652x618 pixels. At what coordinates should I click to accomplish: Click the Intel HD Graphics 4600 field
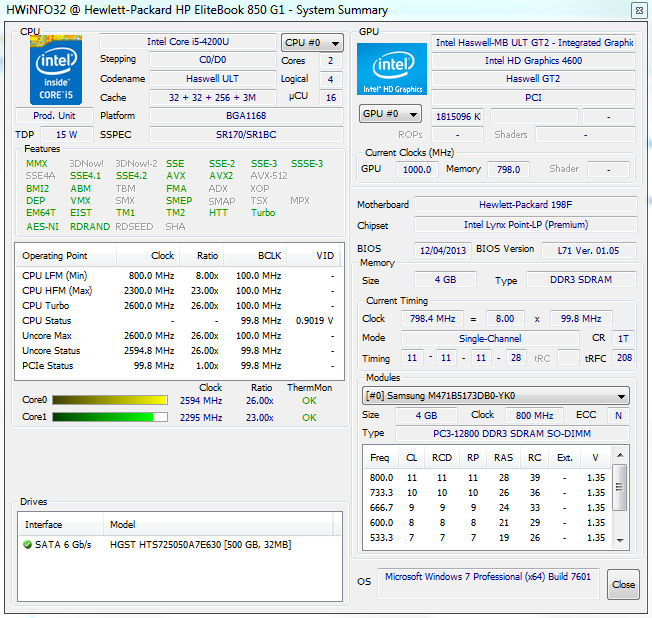click(533, 61)
